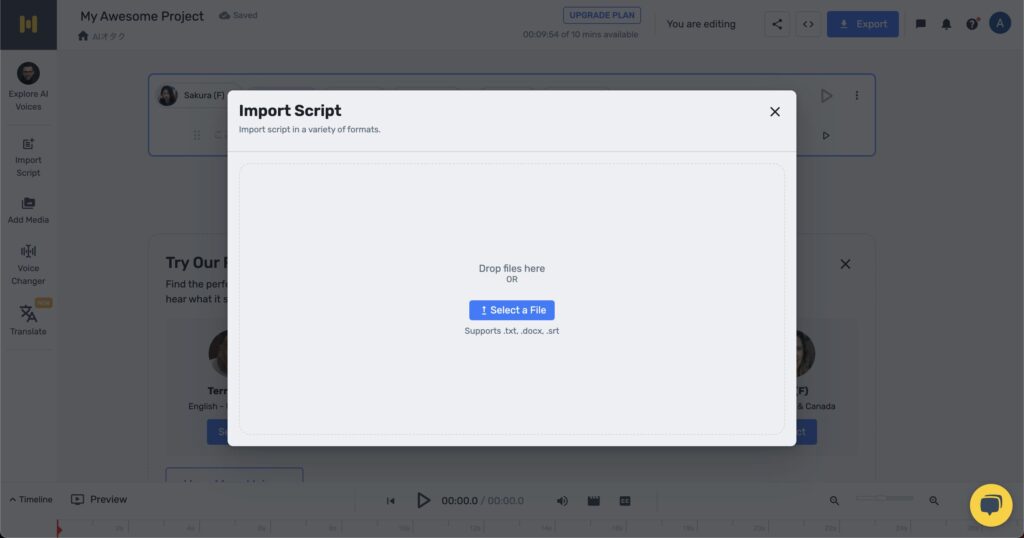
Task: Click the timeline zoom out magnifier
Action: click(x=834, y=501)
